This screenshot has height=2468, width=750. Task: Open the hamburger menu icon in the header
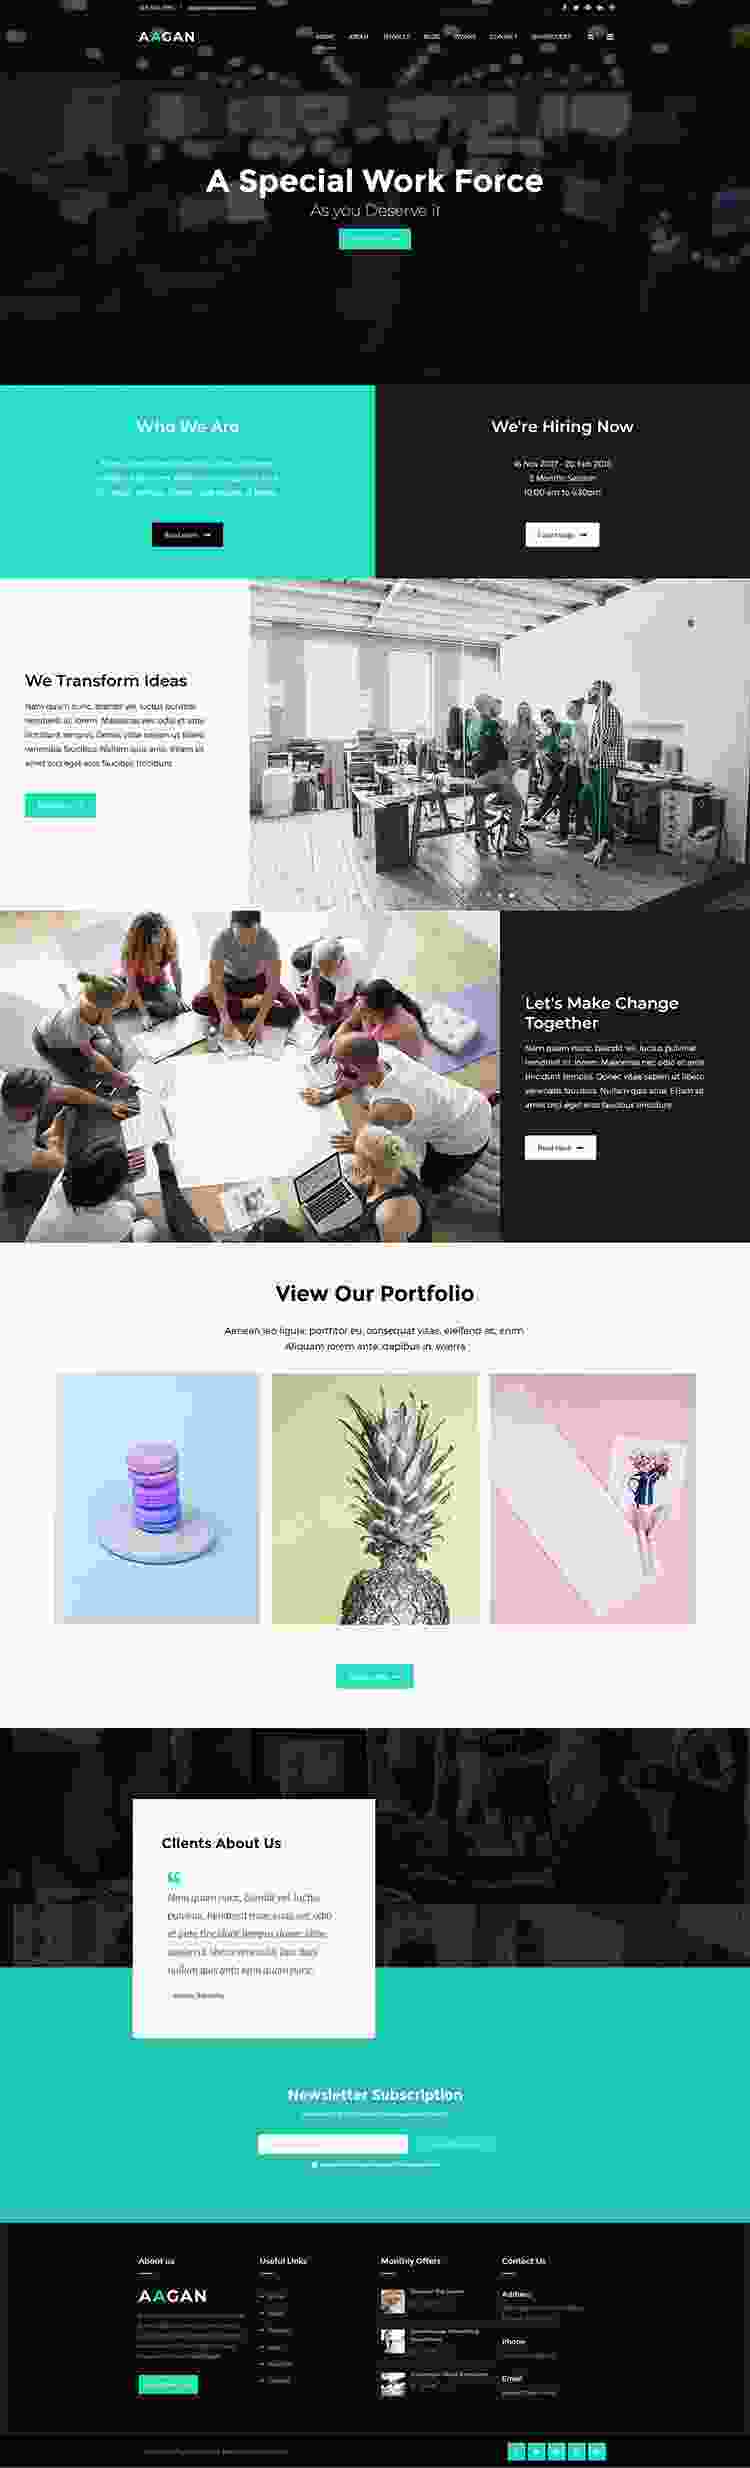(610, 36)
